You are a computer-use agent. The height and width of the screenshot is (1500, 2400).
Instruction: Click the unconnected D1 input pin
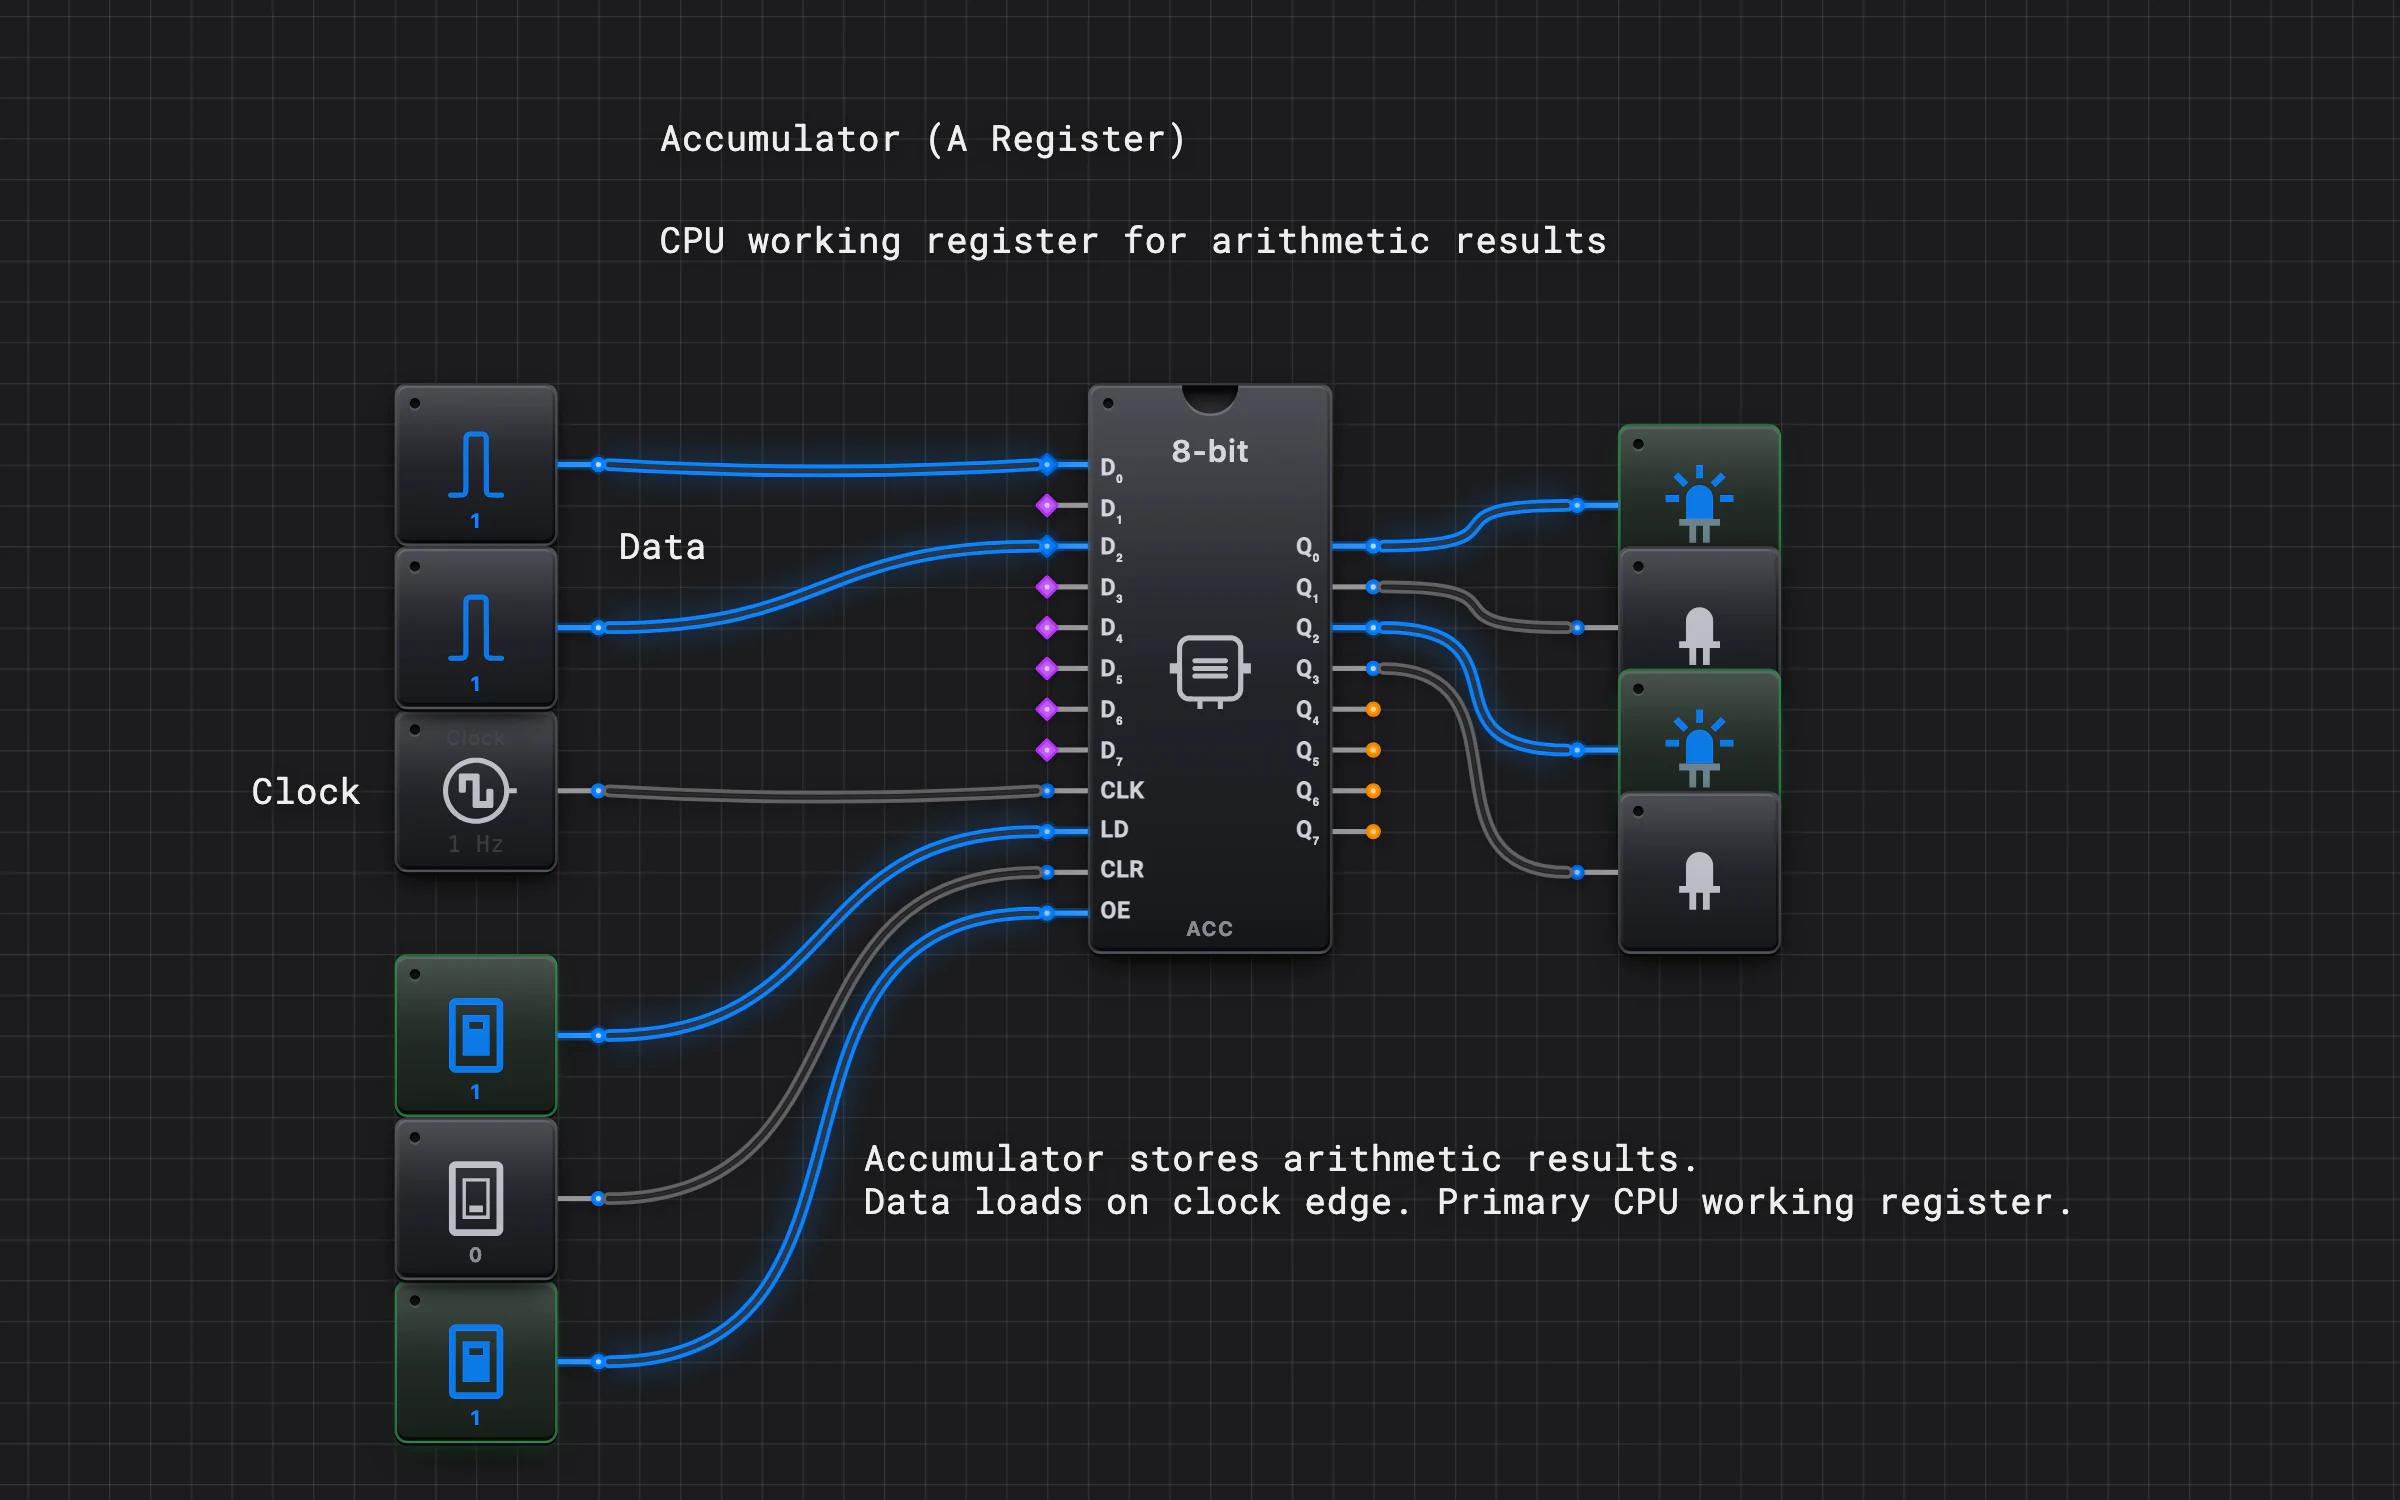(1047, 506)
